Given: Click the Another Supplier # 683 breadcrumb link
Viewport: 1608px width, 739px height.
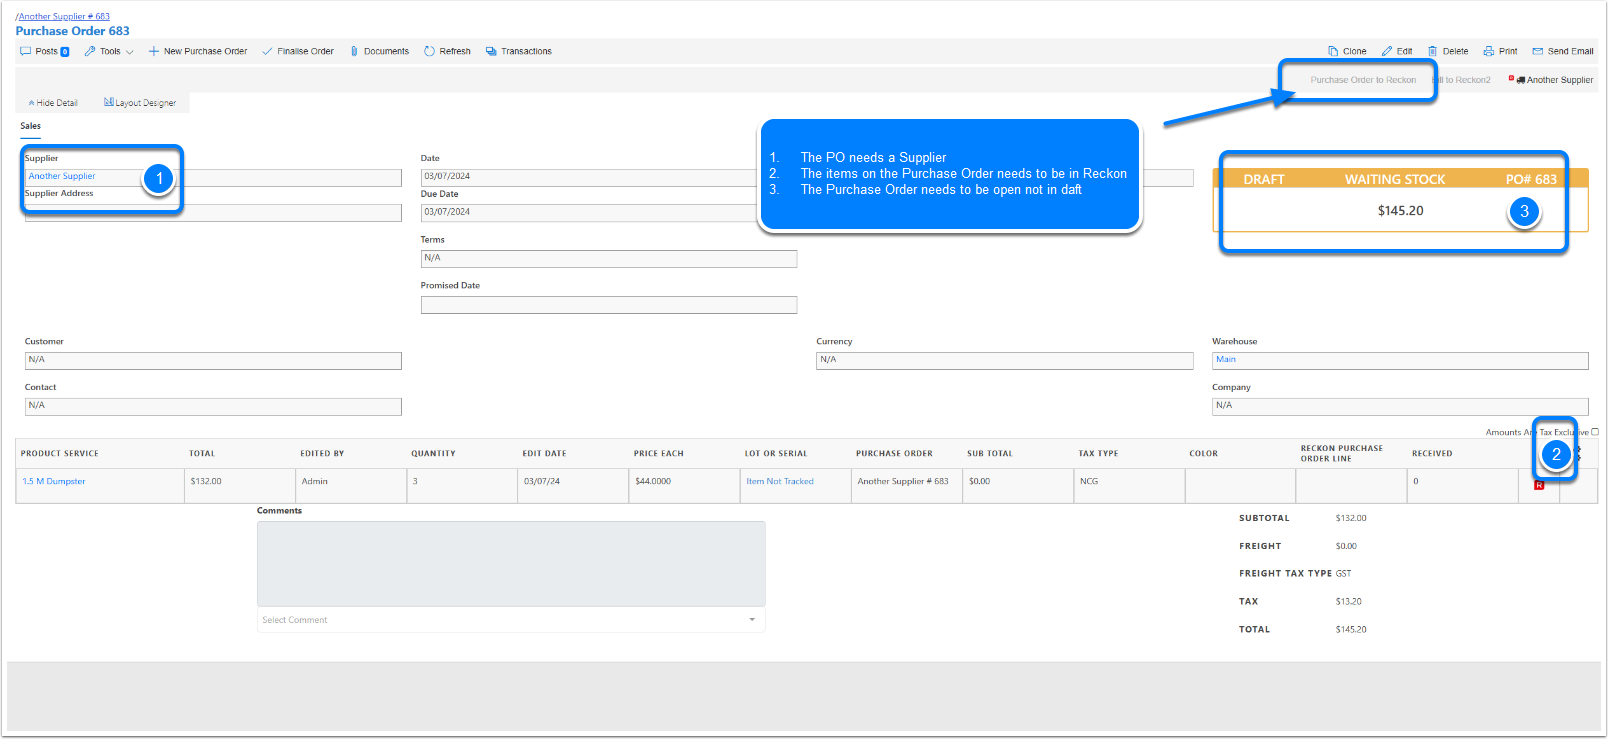Looking at the screenshot, I should 64,17.
